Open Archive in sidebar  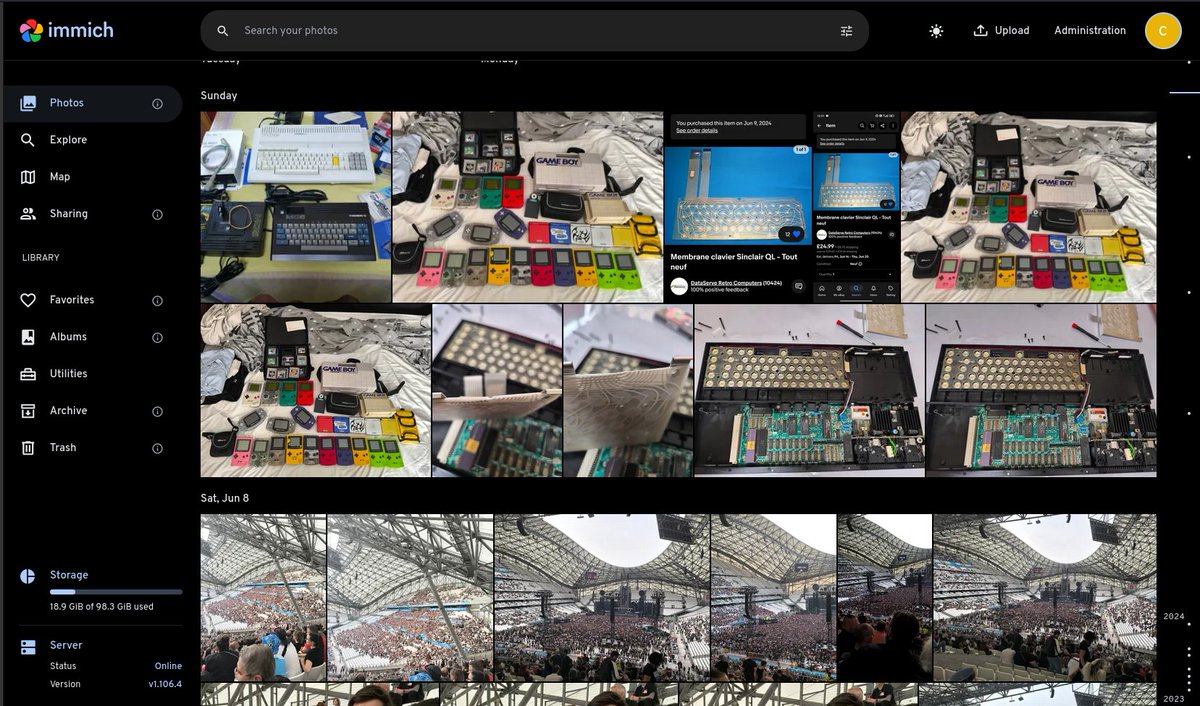pos(91,411)
